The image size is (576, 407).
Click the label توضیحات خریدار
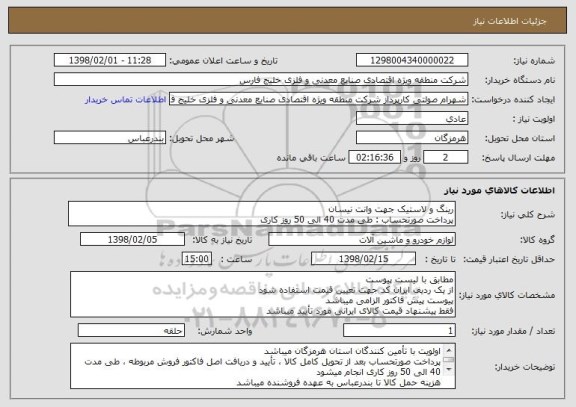click(x=525, y=367)
